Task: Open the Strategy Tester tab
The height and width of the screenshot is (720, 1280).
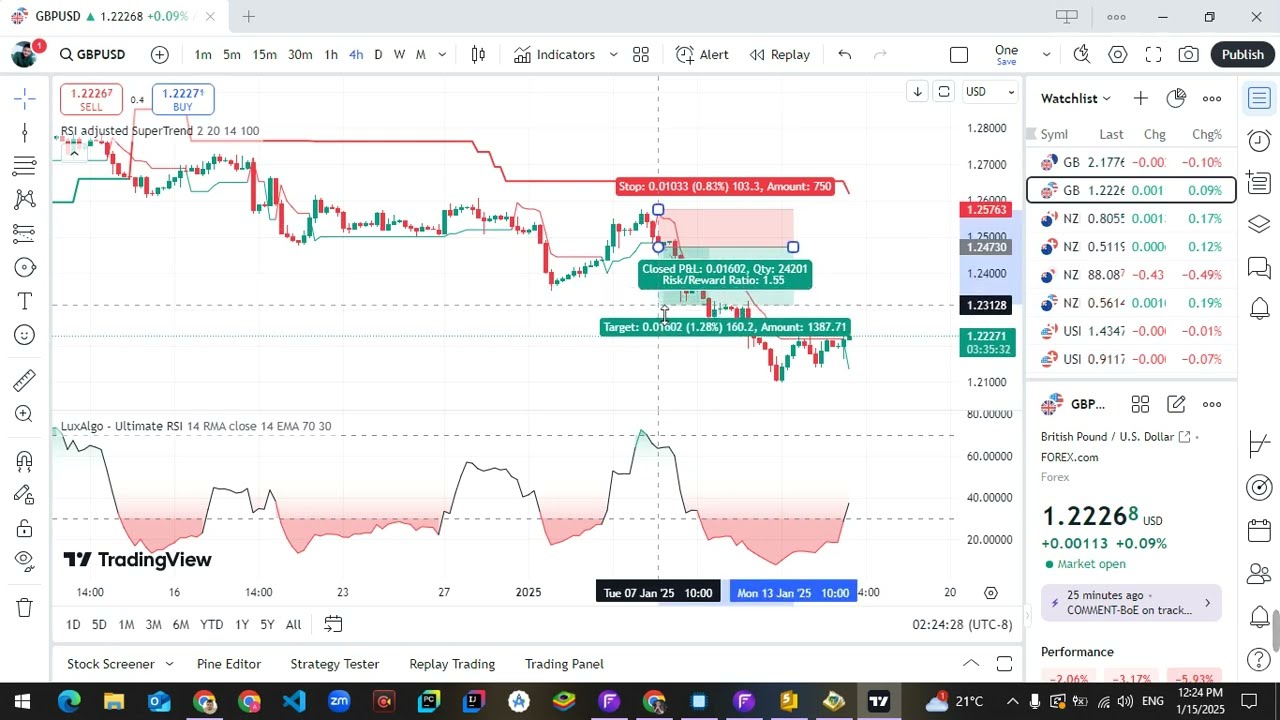Action: coord(335,664)
